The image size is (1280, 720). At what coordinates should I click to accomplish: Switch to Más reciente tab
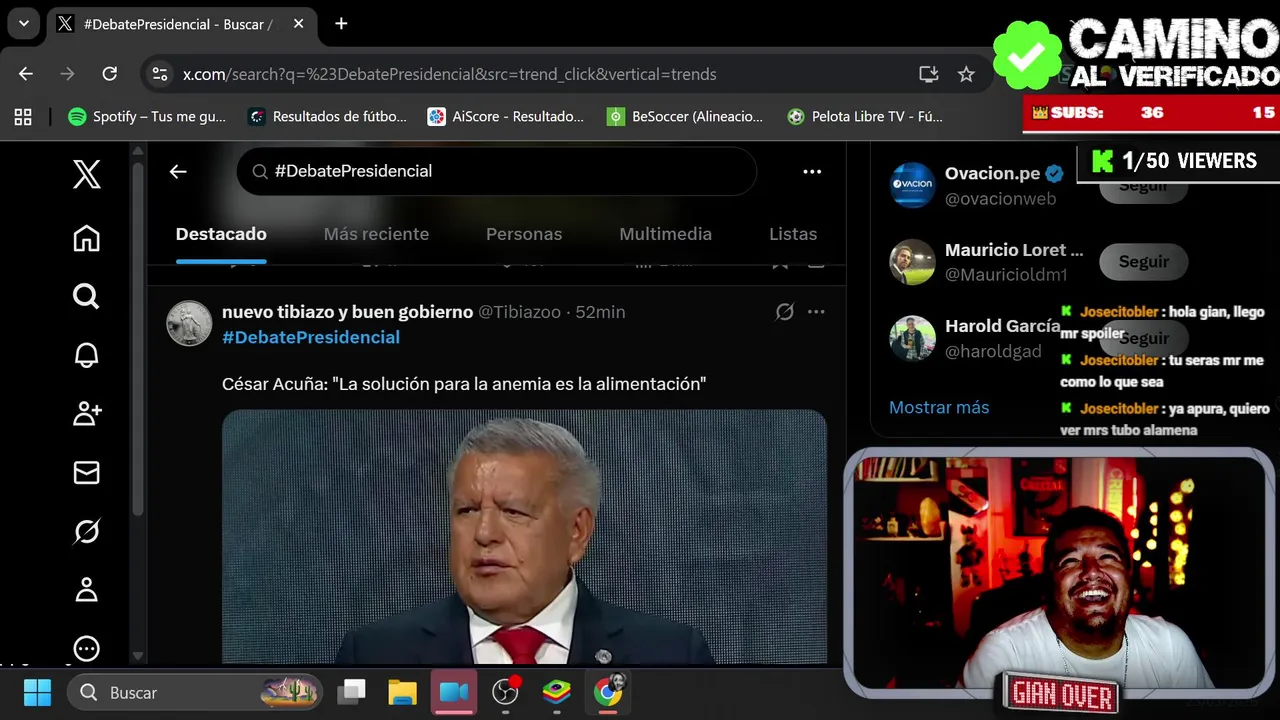tap(376, 234)
